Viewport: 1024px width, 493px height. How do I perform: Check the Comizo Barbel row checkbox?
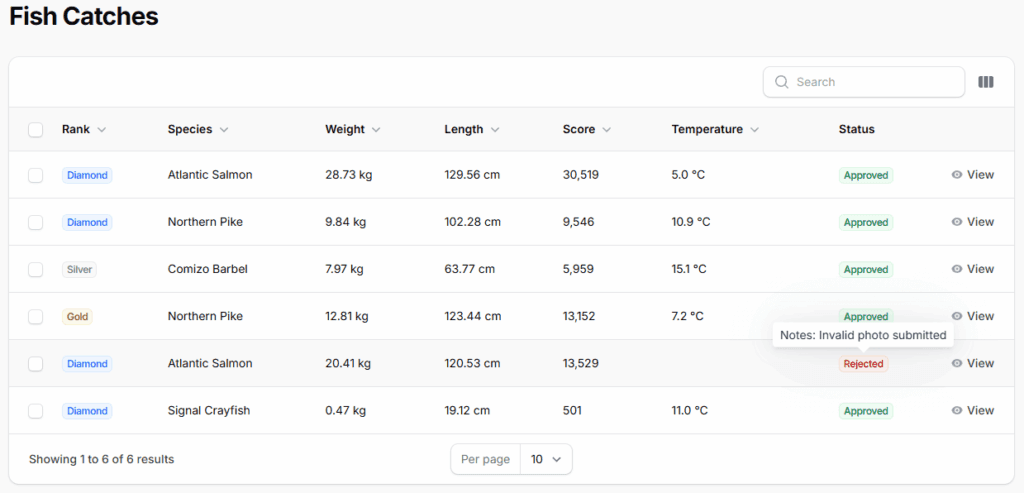tap(36, 270)
